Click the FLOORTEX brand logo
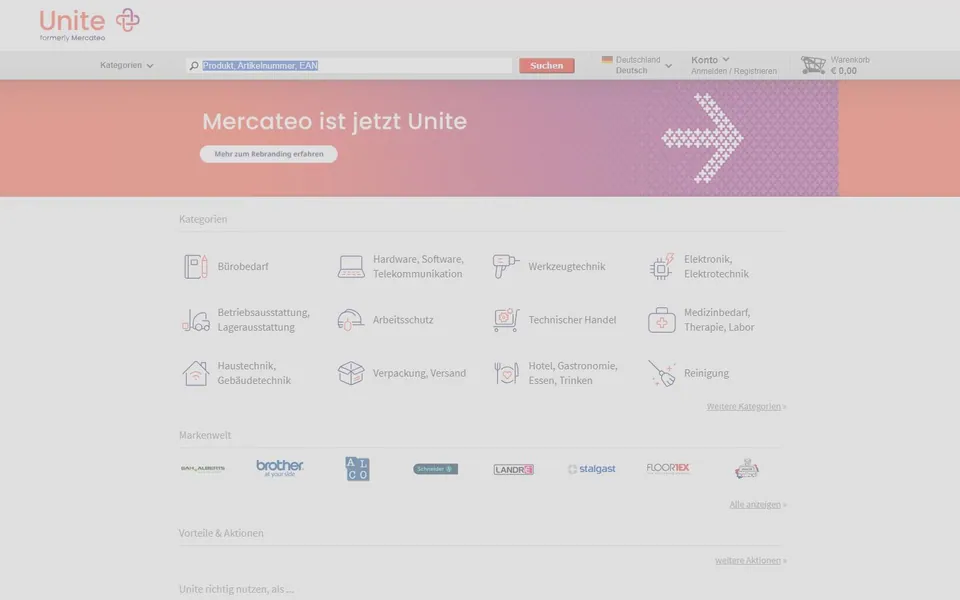The image size is (960, 600). pyautogui.click(x=668, y=469)
